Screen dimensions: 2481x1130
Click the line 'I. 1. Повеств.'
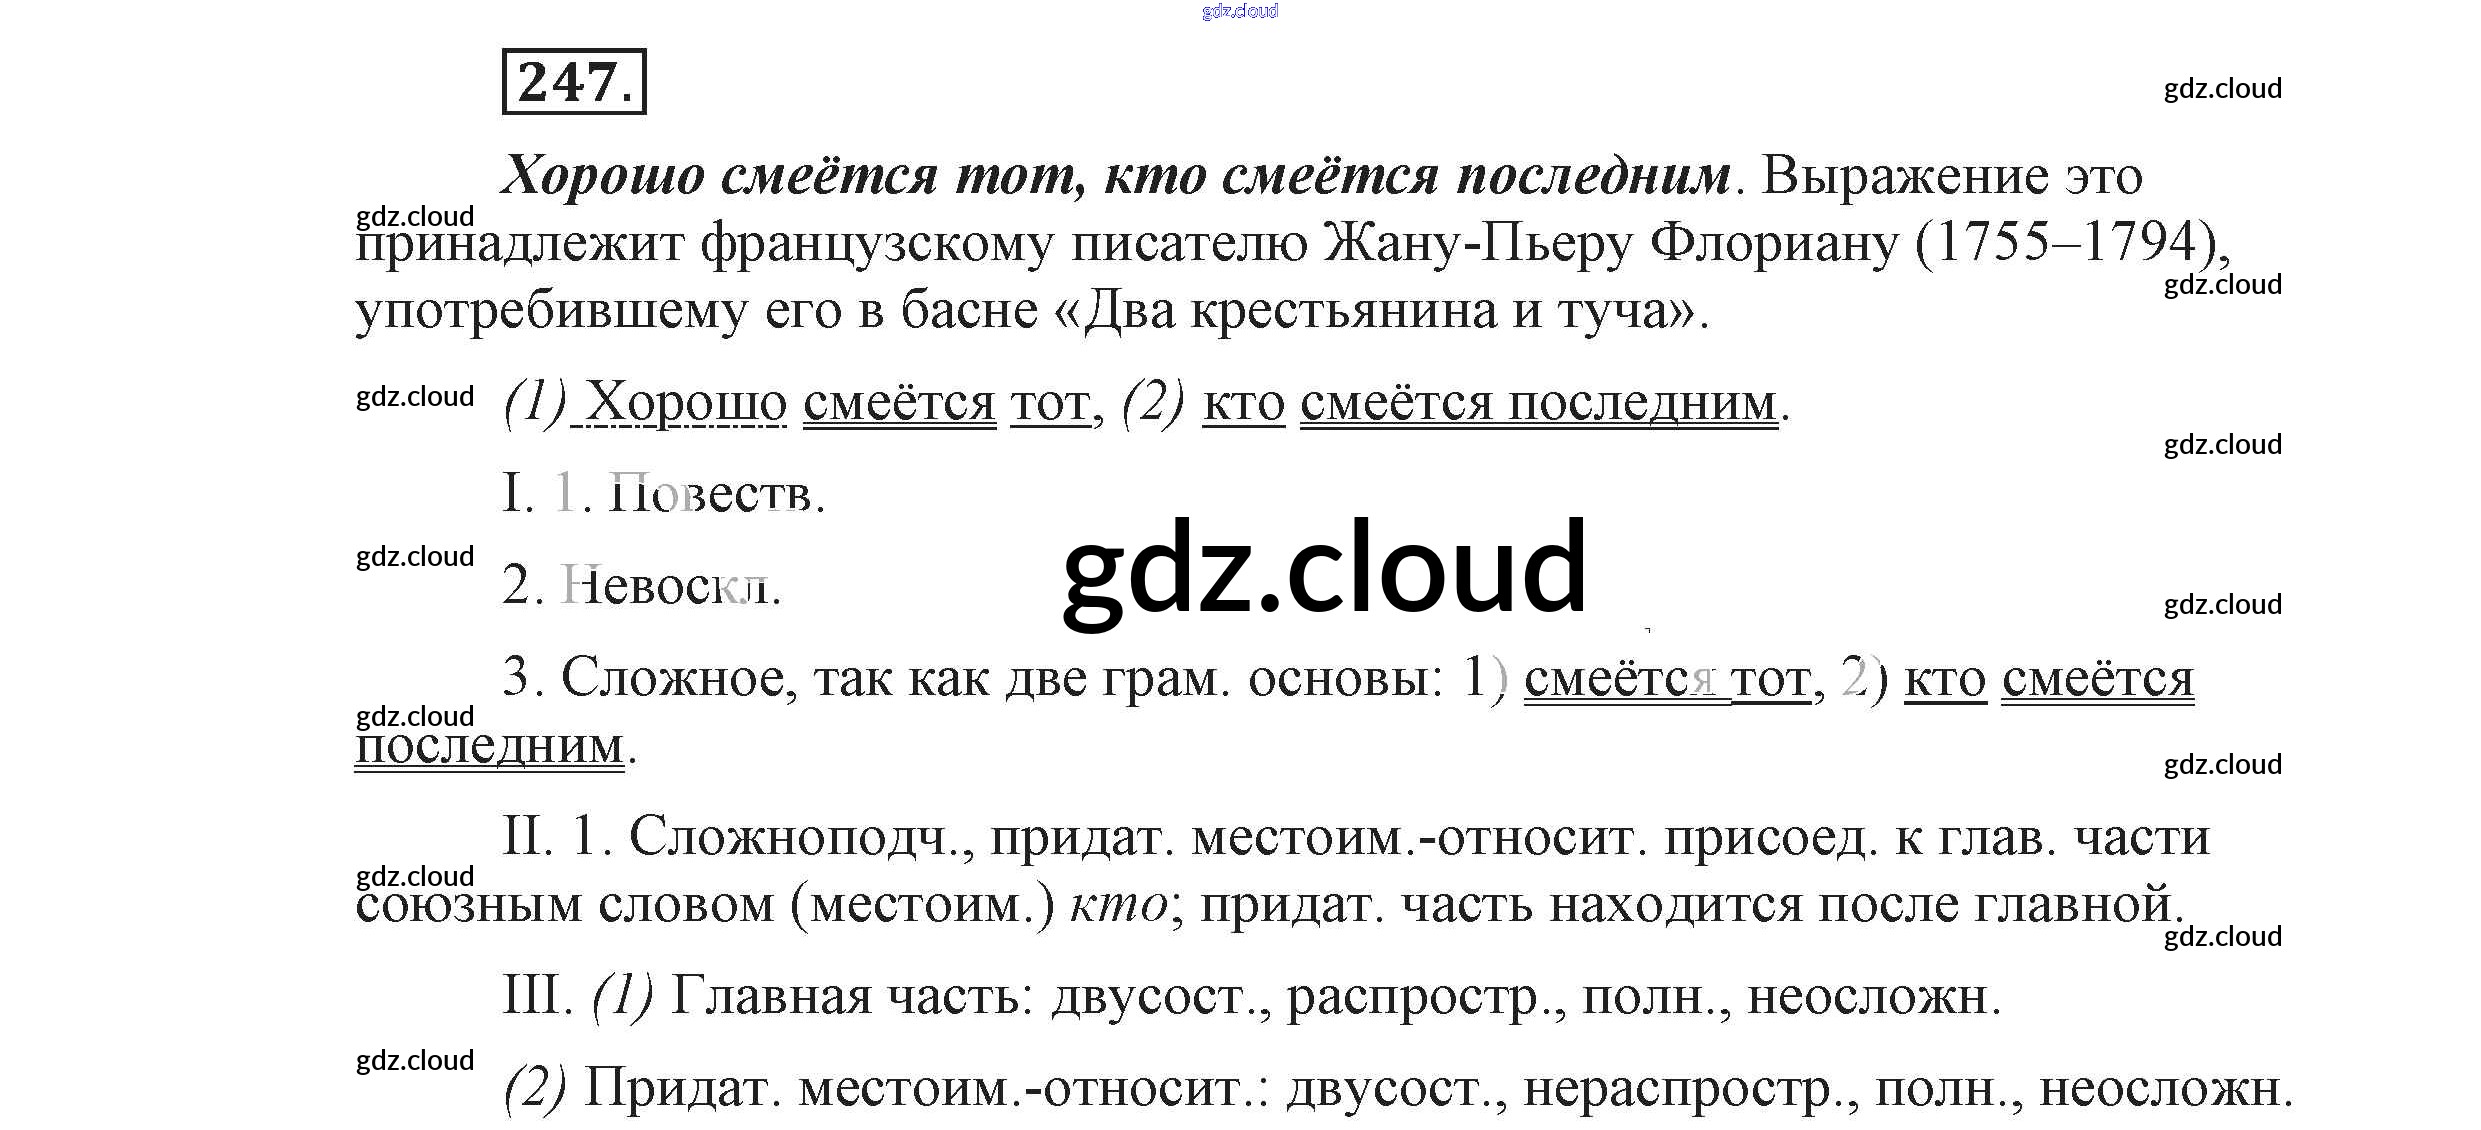coord(663,493)
